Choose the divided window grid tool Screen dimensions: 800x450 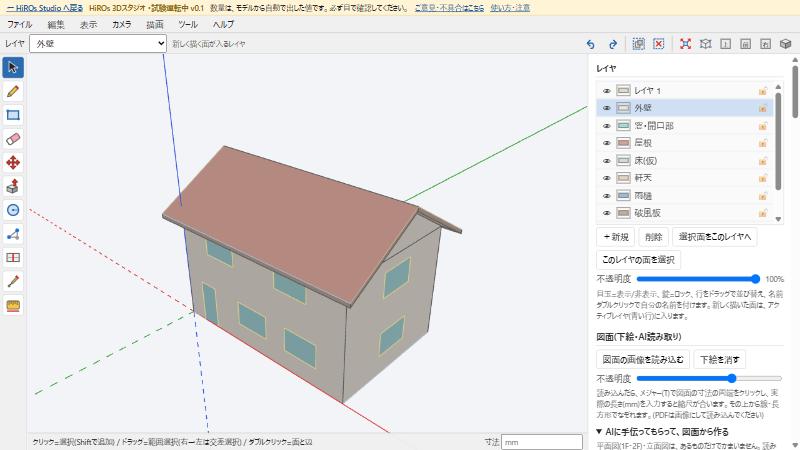(13, 258)
